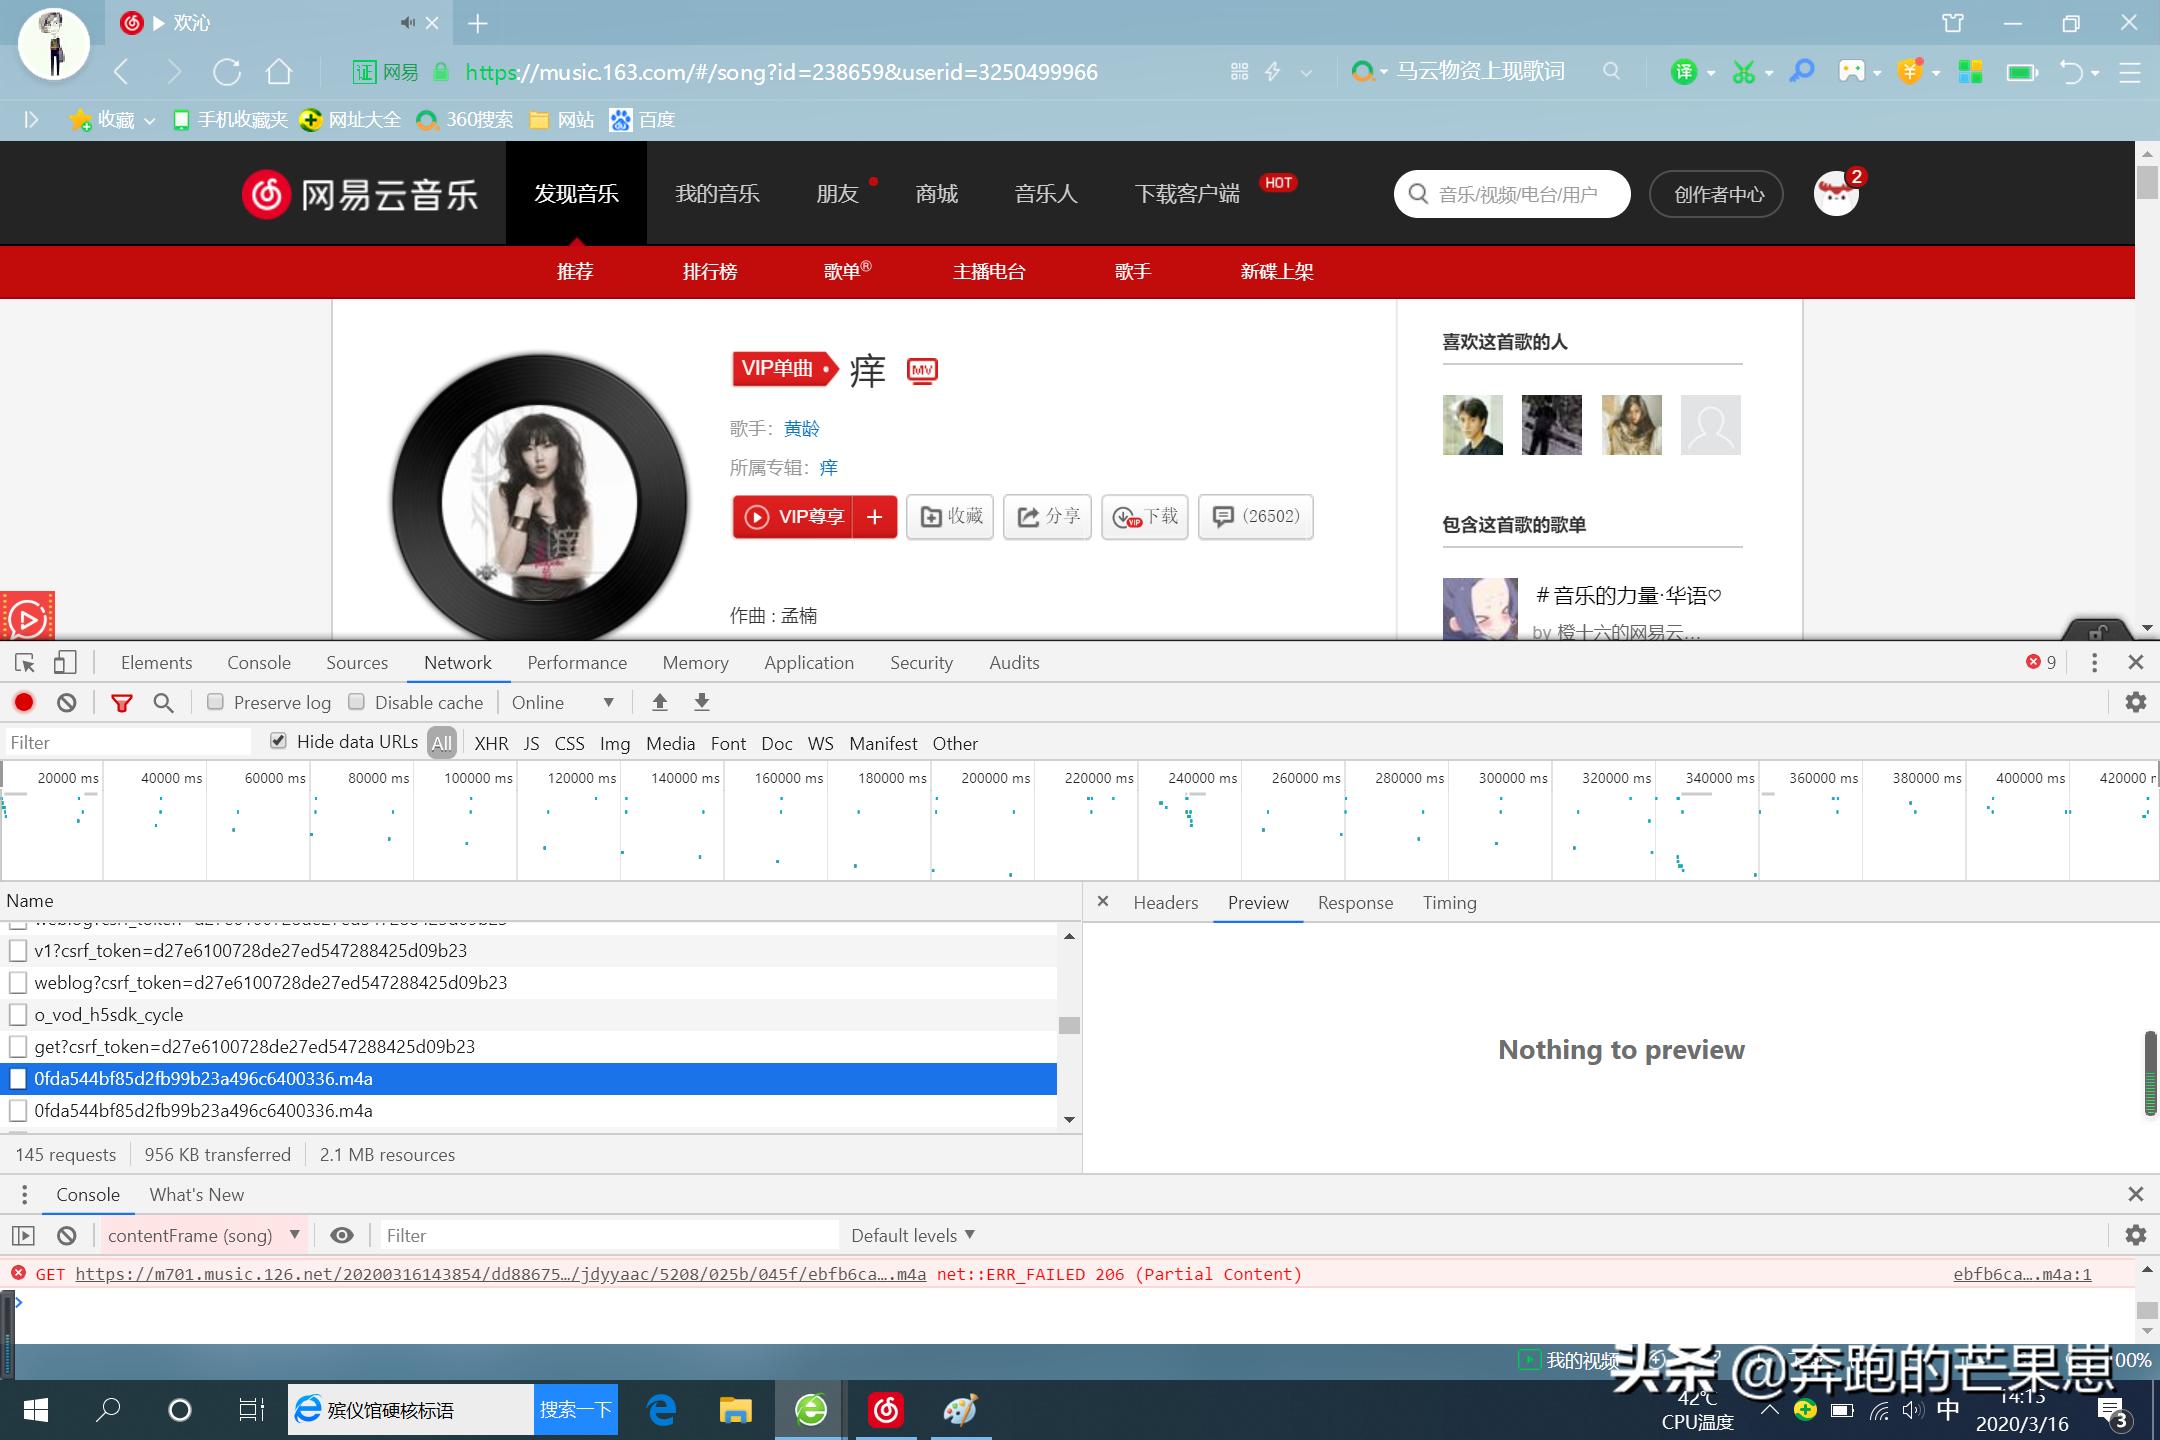Stop recording the network log
This screenshot has width=2160, height=1440.
(x=23, y=702)
